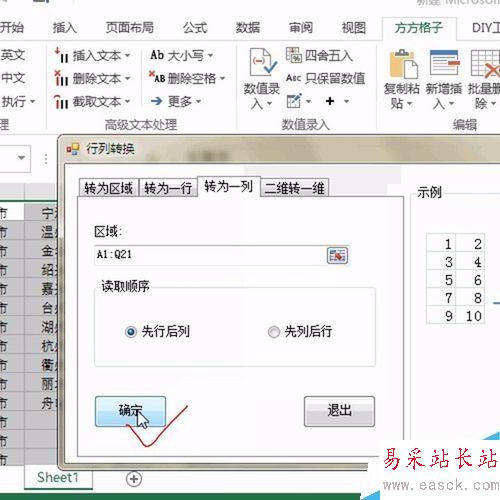
Task: Expand the 截取文本 dropdown arrow
Action: point(127,101)
